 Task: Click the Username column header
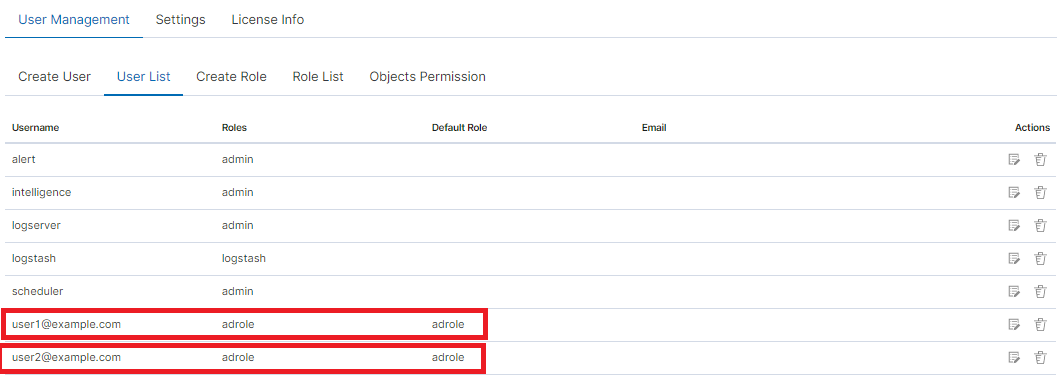tap(35, 127)
